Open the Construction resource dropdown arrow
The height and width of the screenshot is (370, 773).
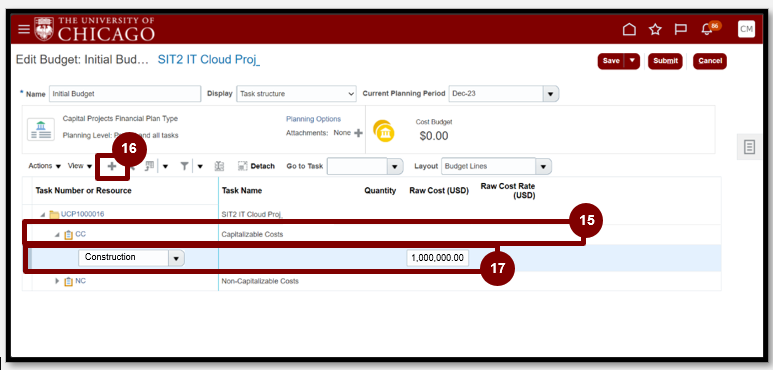(x=176, y=258)
